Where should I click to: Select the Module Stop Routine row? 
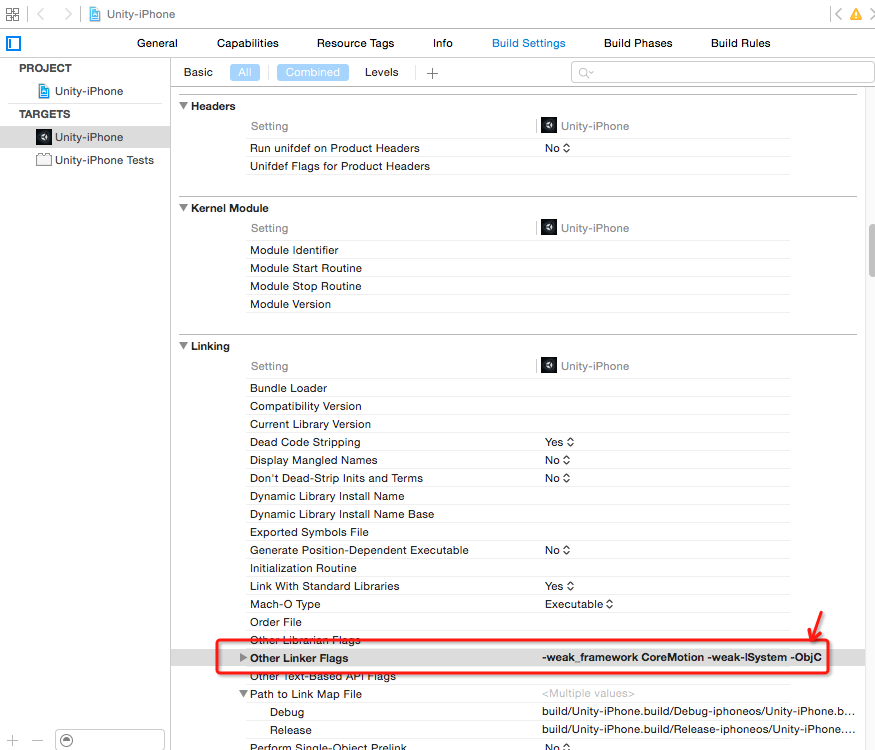click(x=518, y=286)
